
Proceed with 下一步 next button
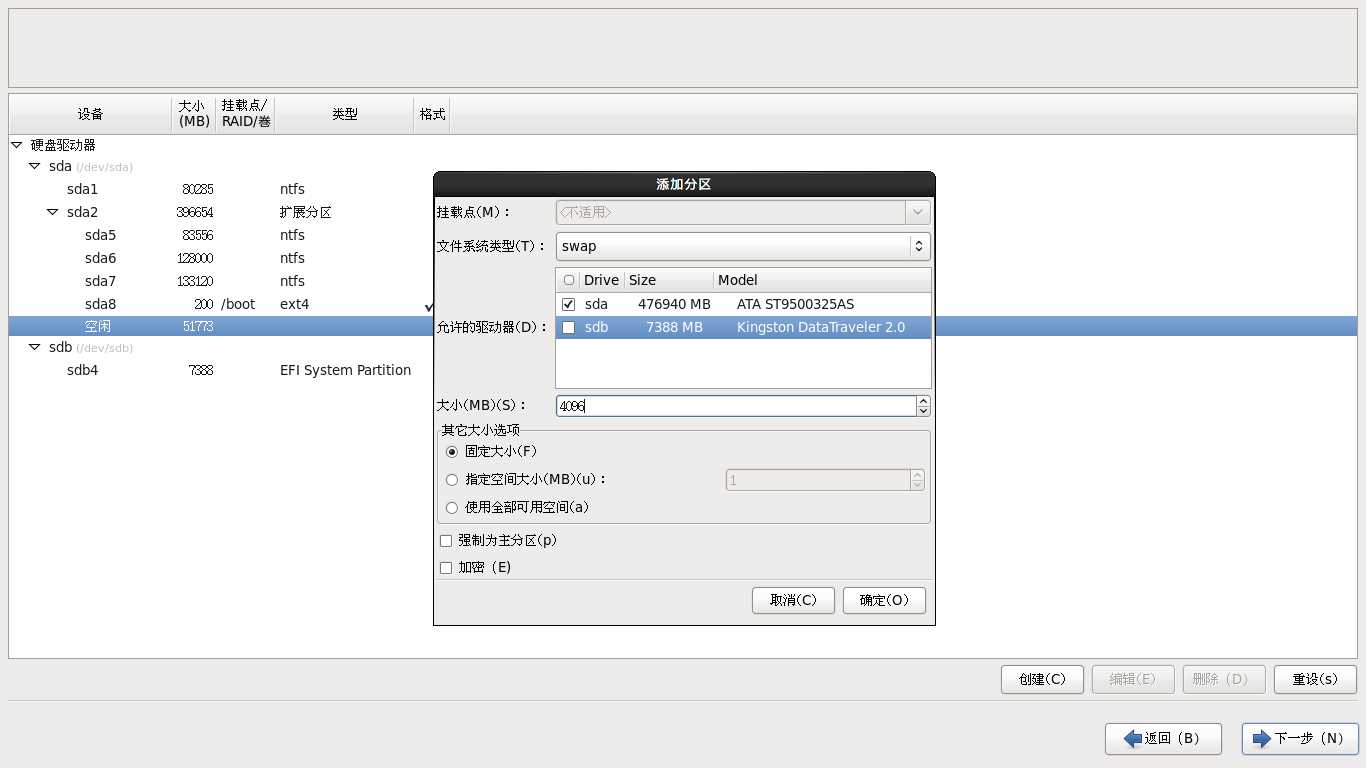(x=1300, y=738)
